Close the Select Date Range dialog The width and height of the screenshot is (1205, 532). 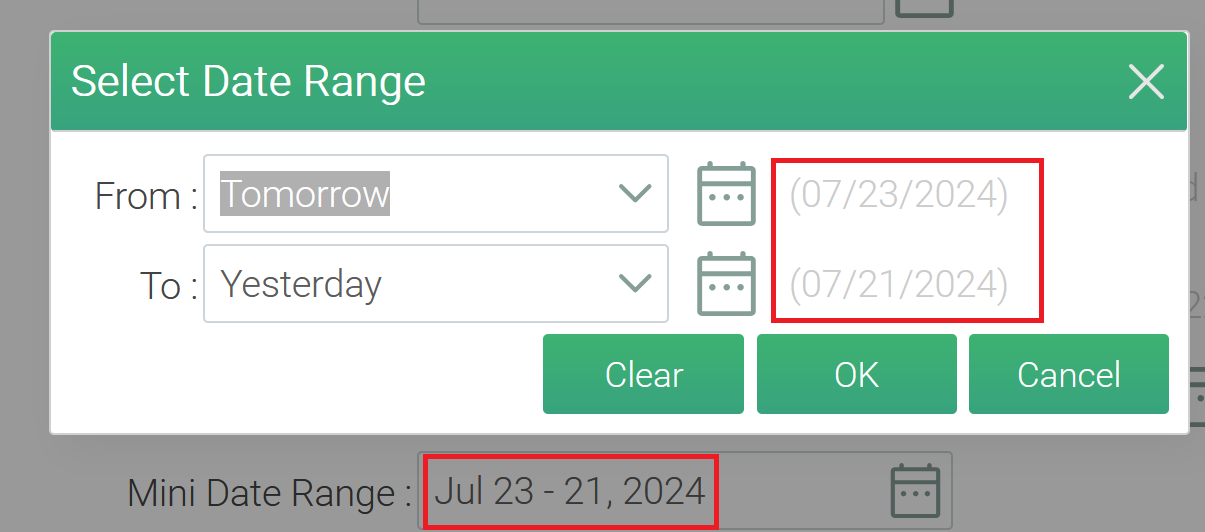coord(1145,82)
